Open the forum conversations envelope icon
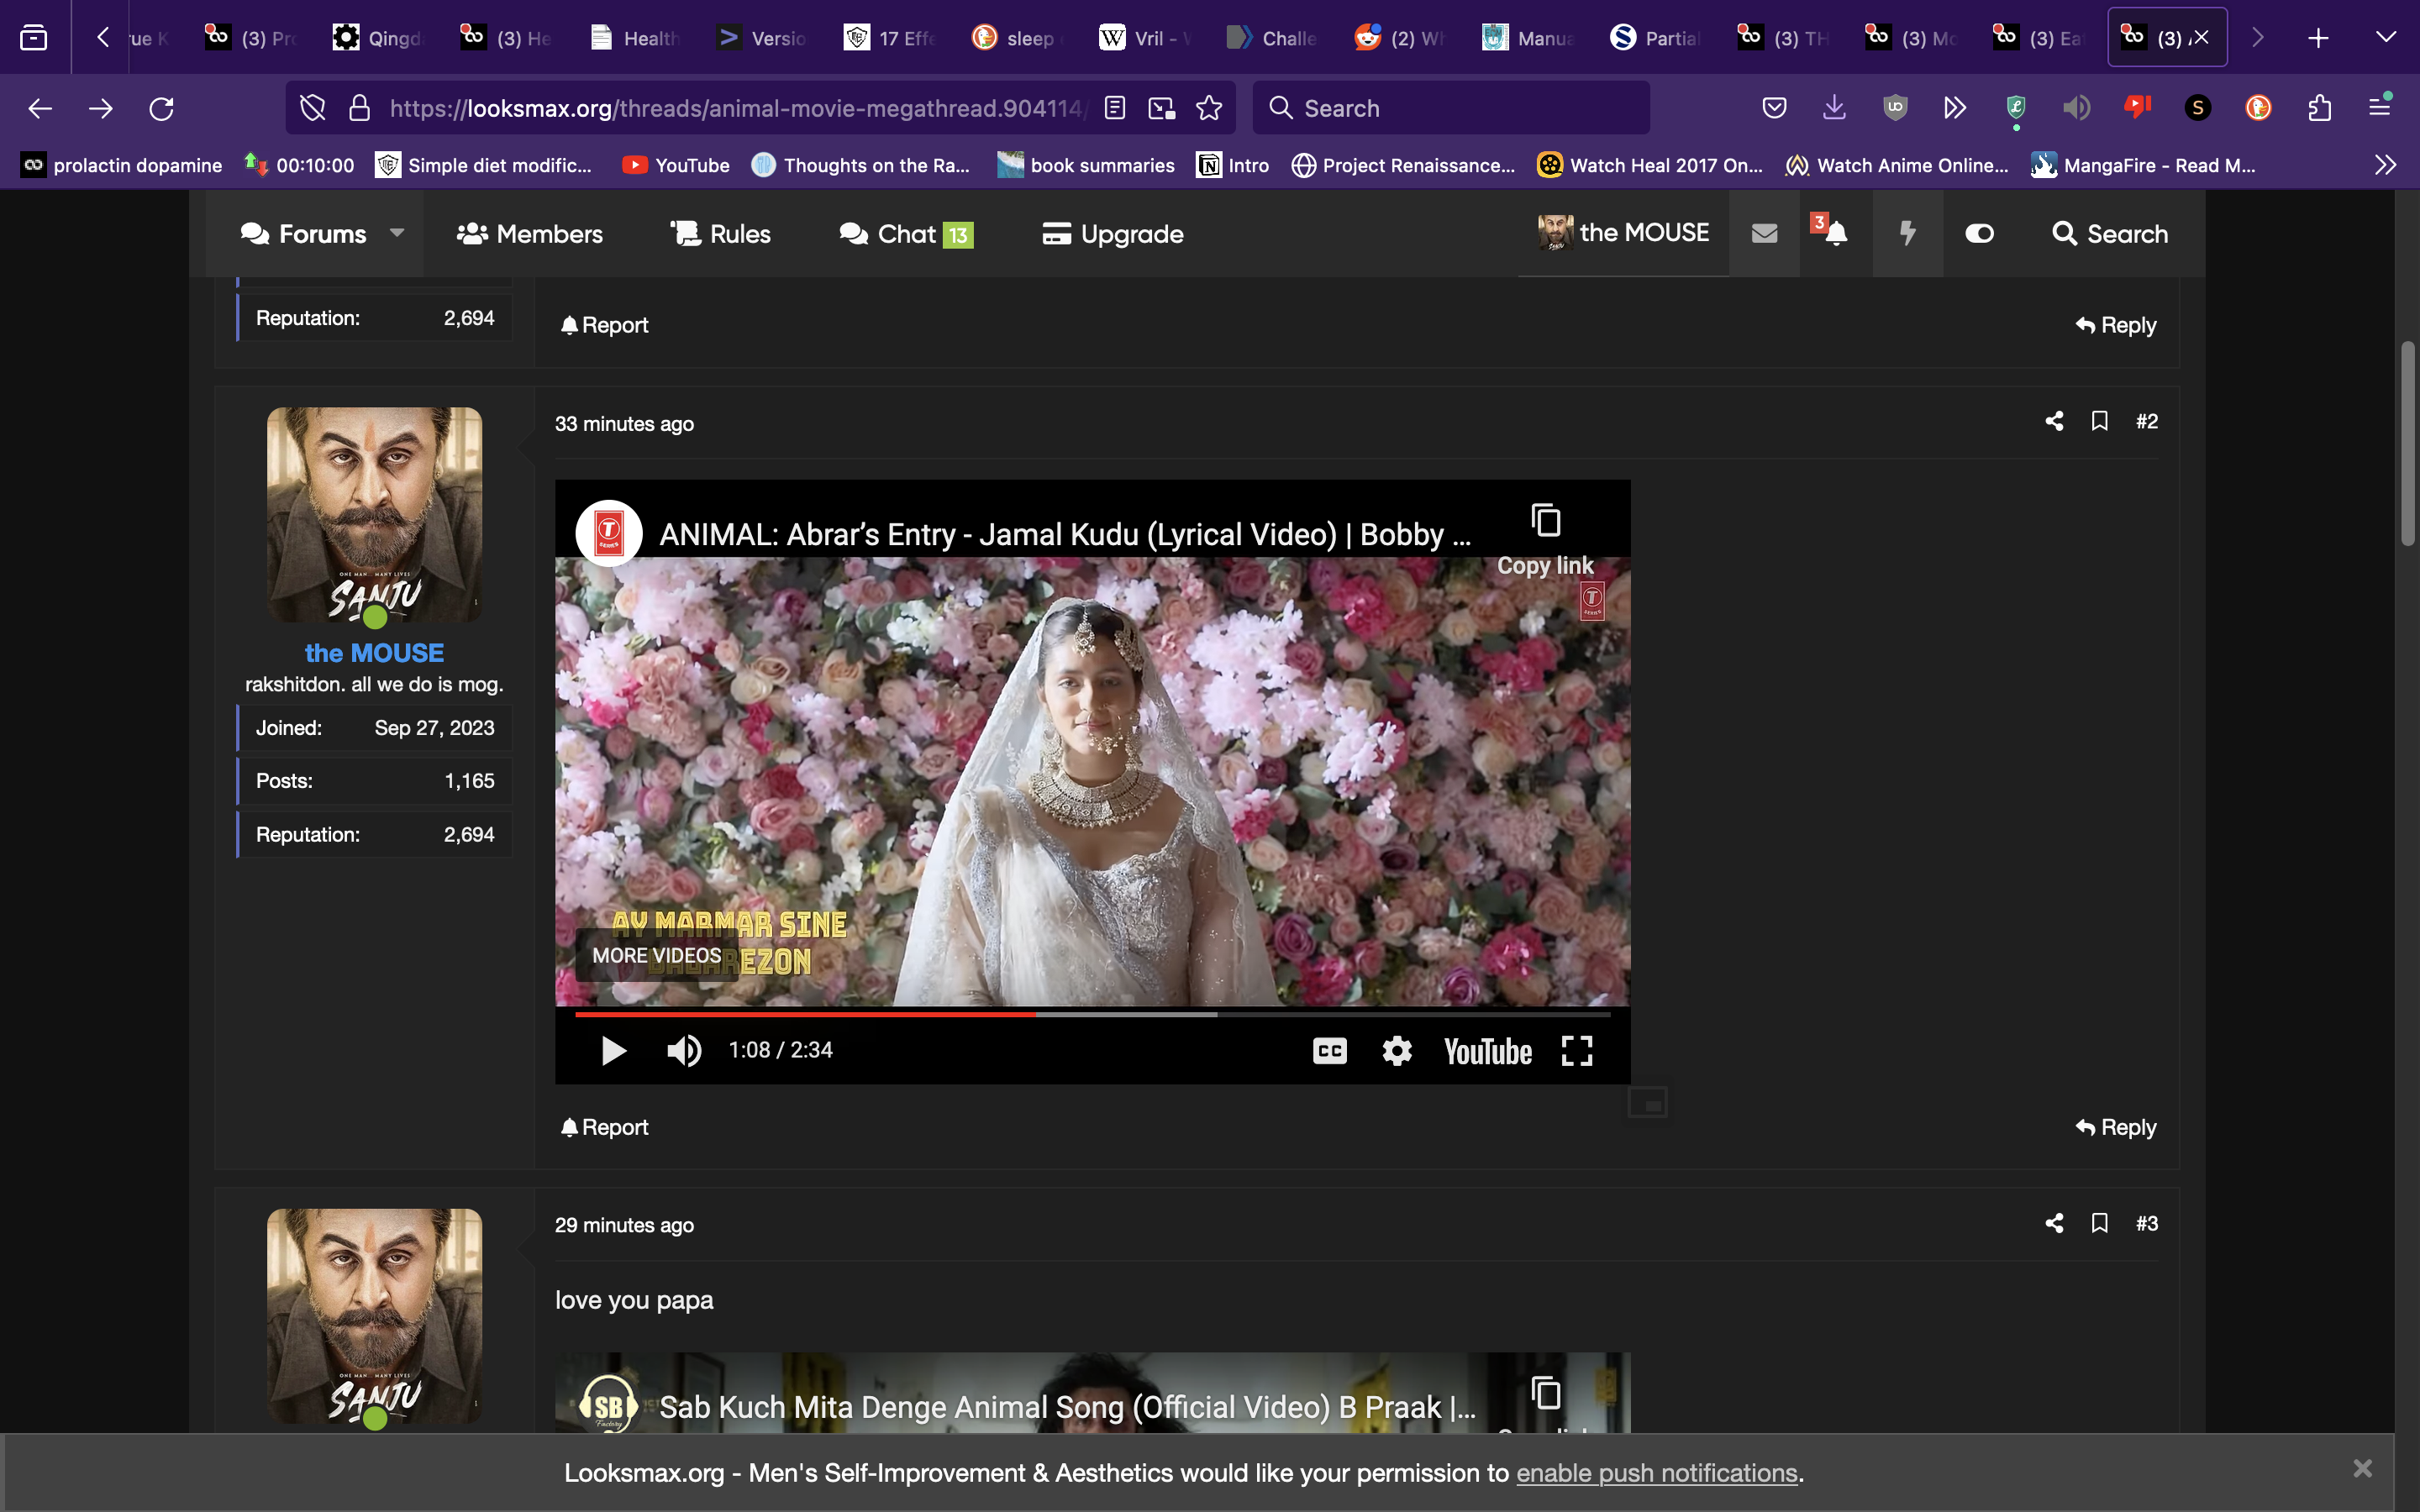 tap(1765, 234)
